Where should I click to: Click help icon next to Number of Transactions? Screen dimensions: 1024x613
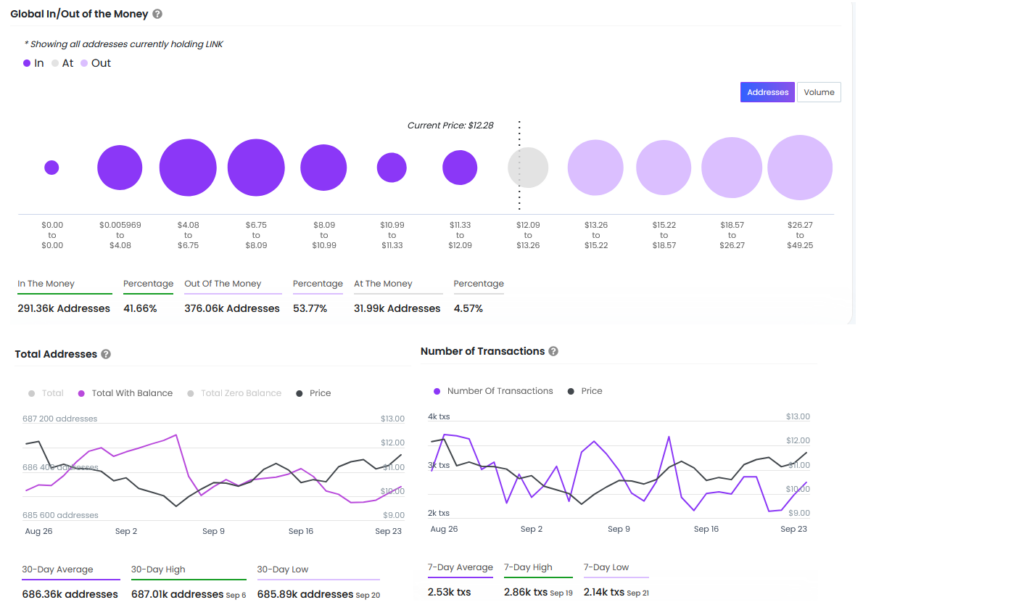point(553,351)
